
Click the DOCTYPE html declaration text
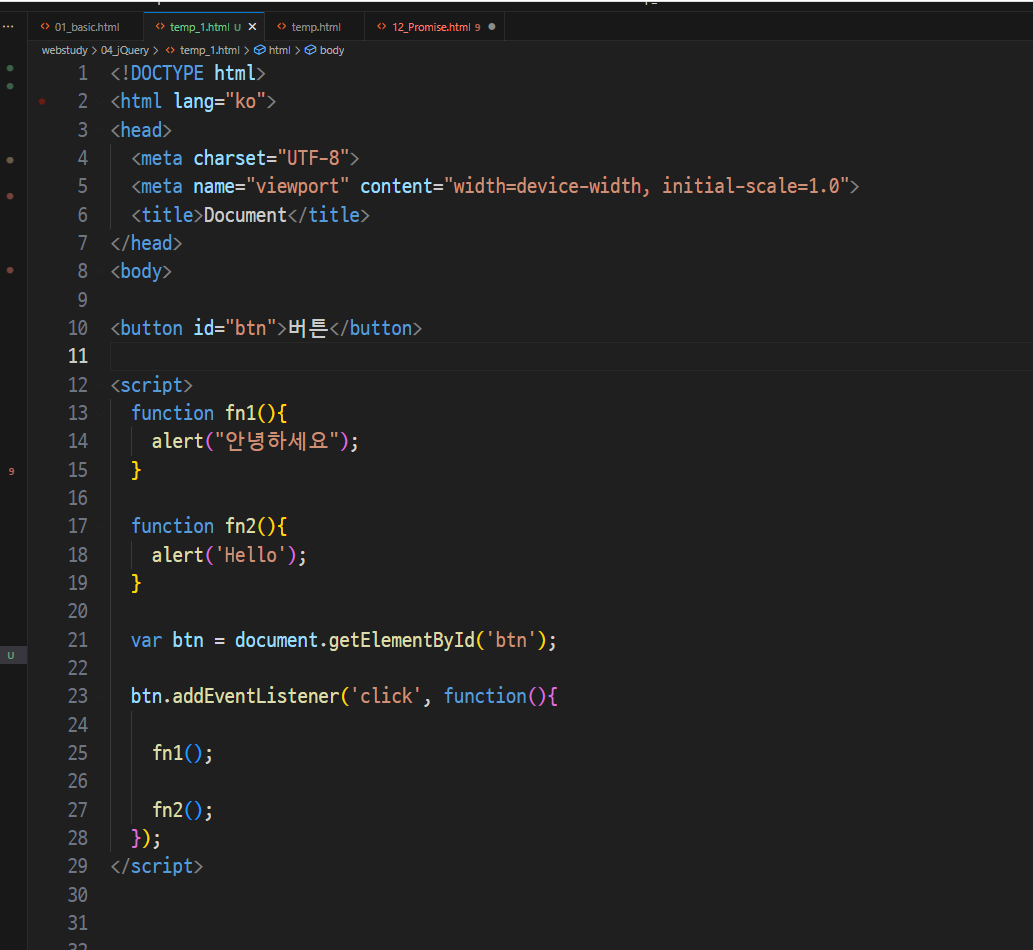tap(188, 73)
